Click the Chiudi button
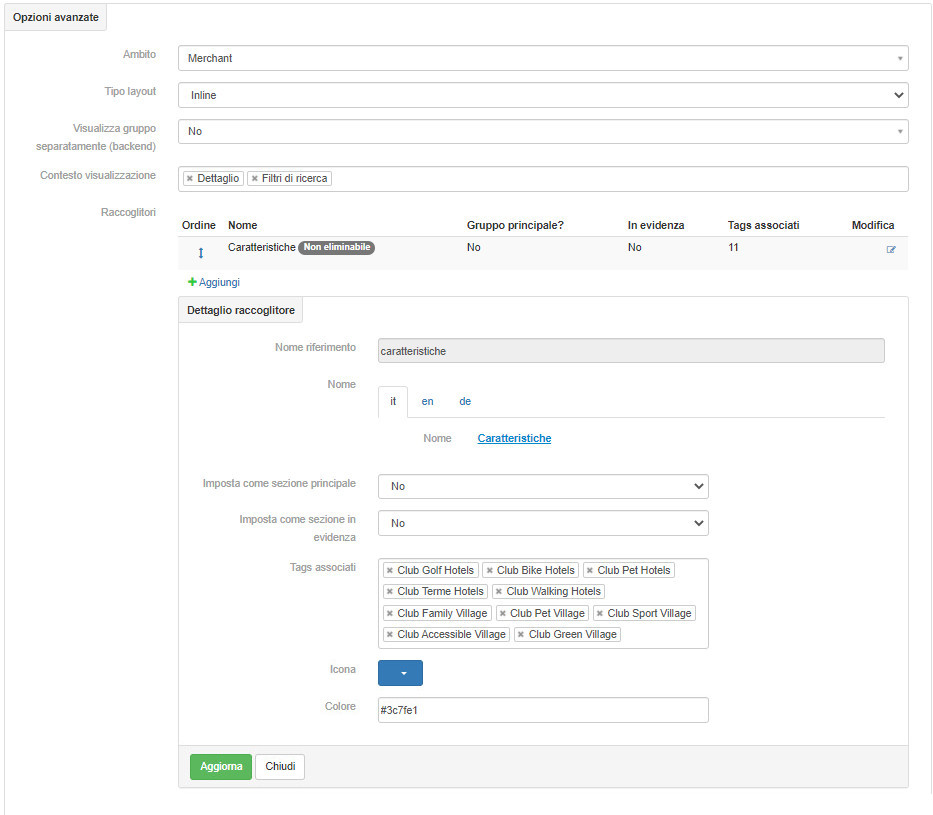Image resolution: width=933 pixels, height=815 pixels. click(280, 767)
